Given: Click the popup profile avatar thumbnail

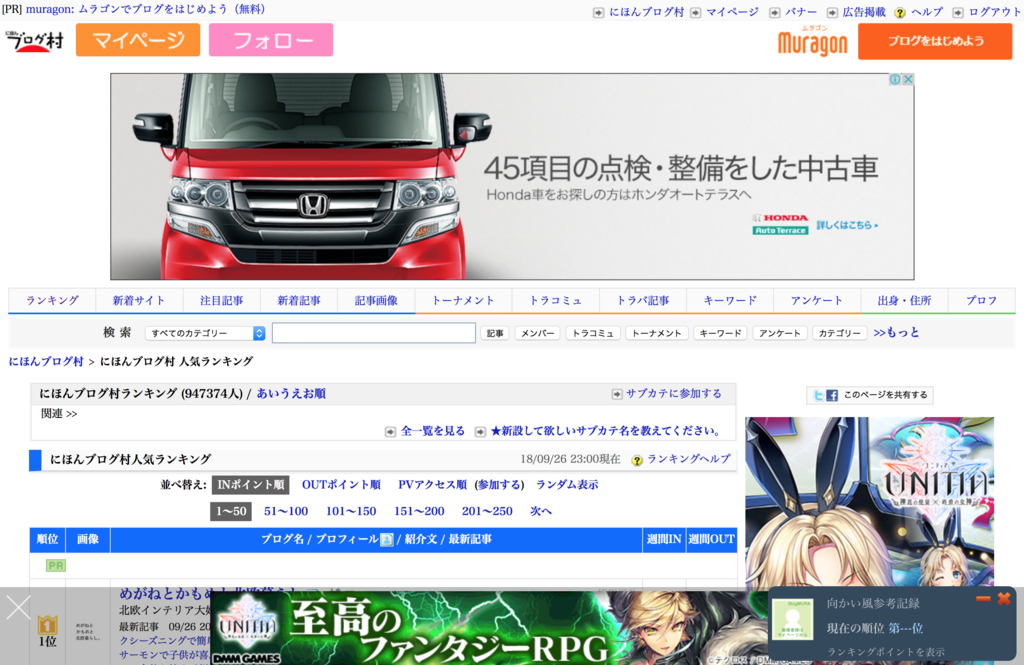Looking at the screenshot, I should point(793,619).
